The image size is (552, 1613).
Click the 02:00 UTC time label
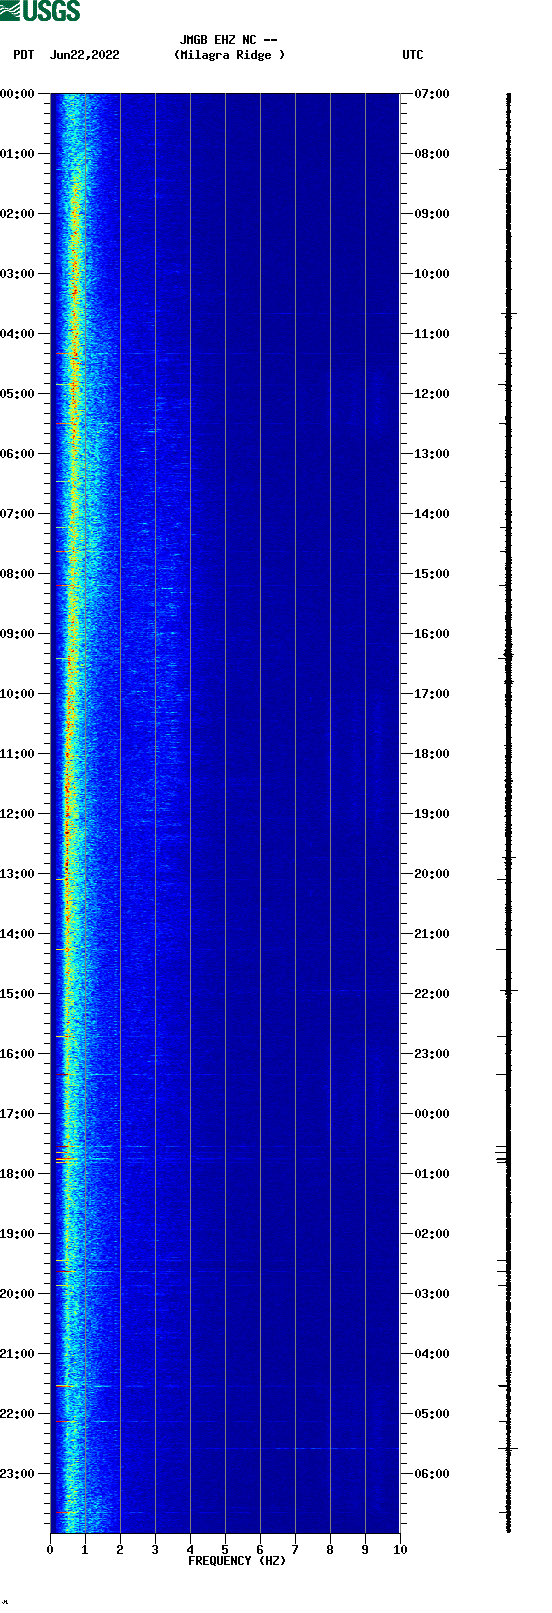[x=432, y=1234]
